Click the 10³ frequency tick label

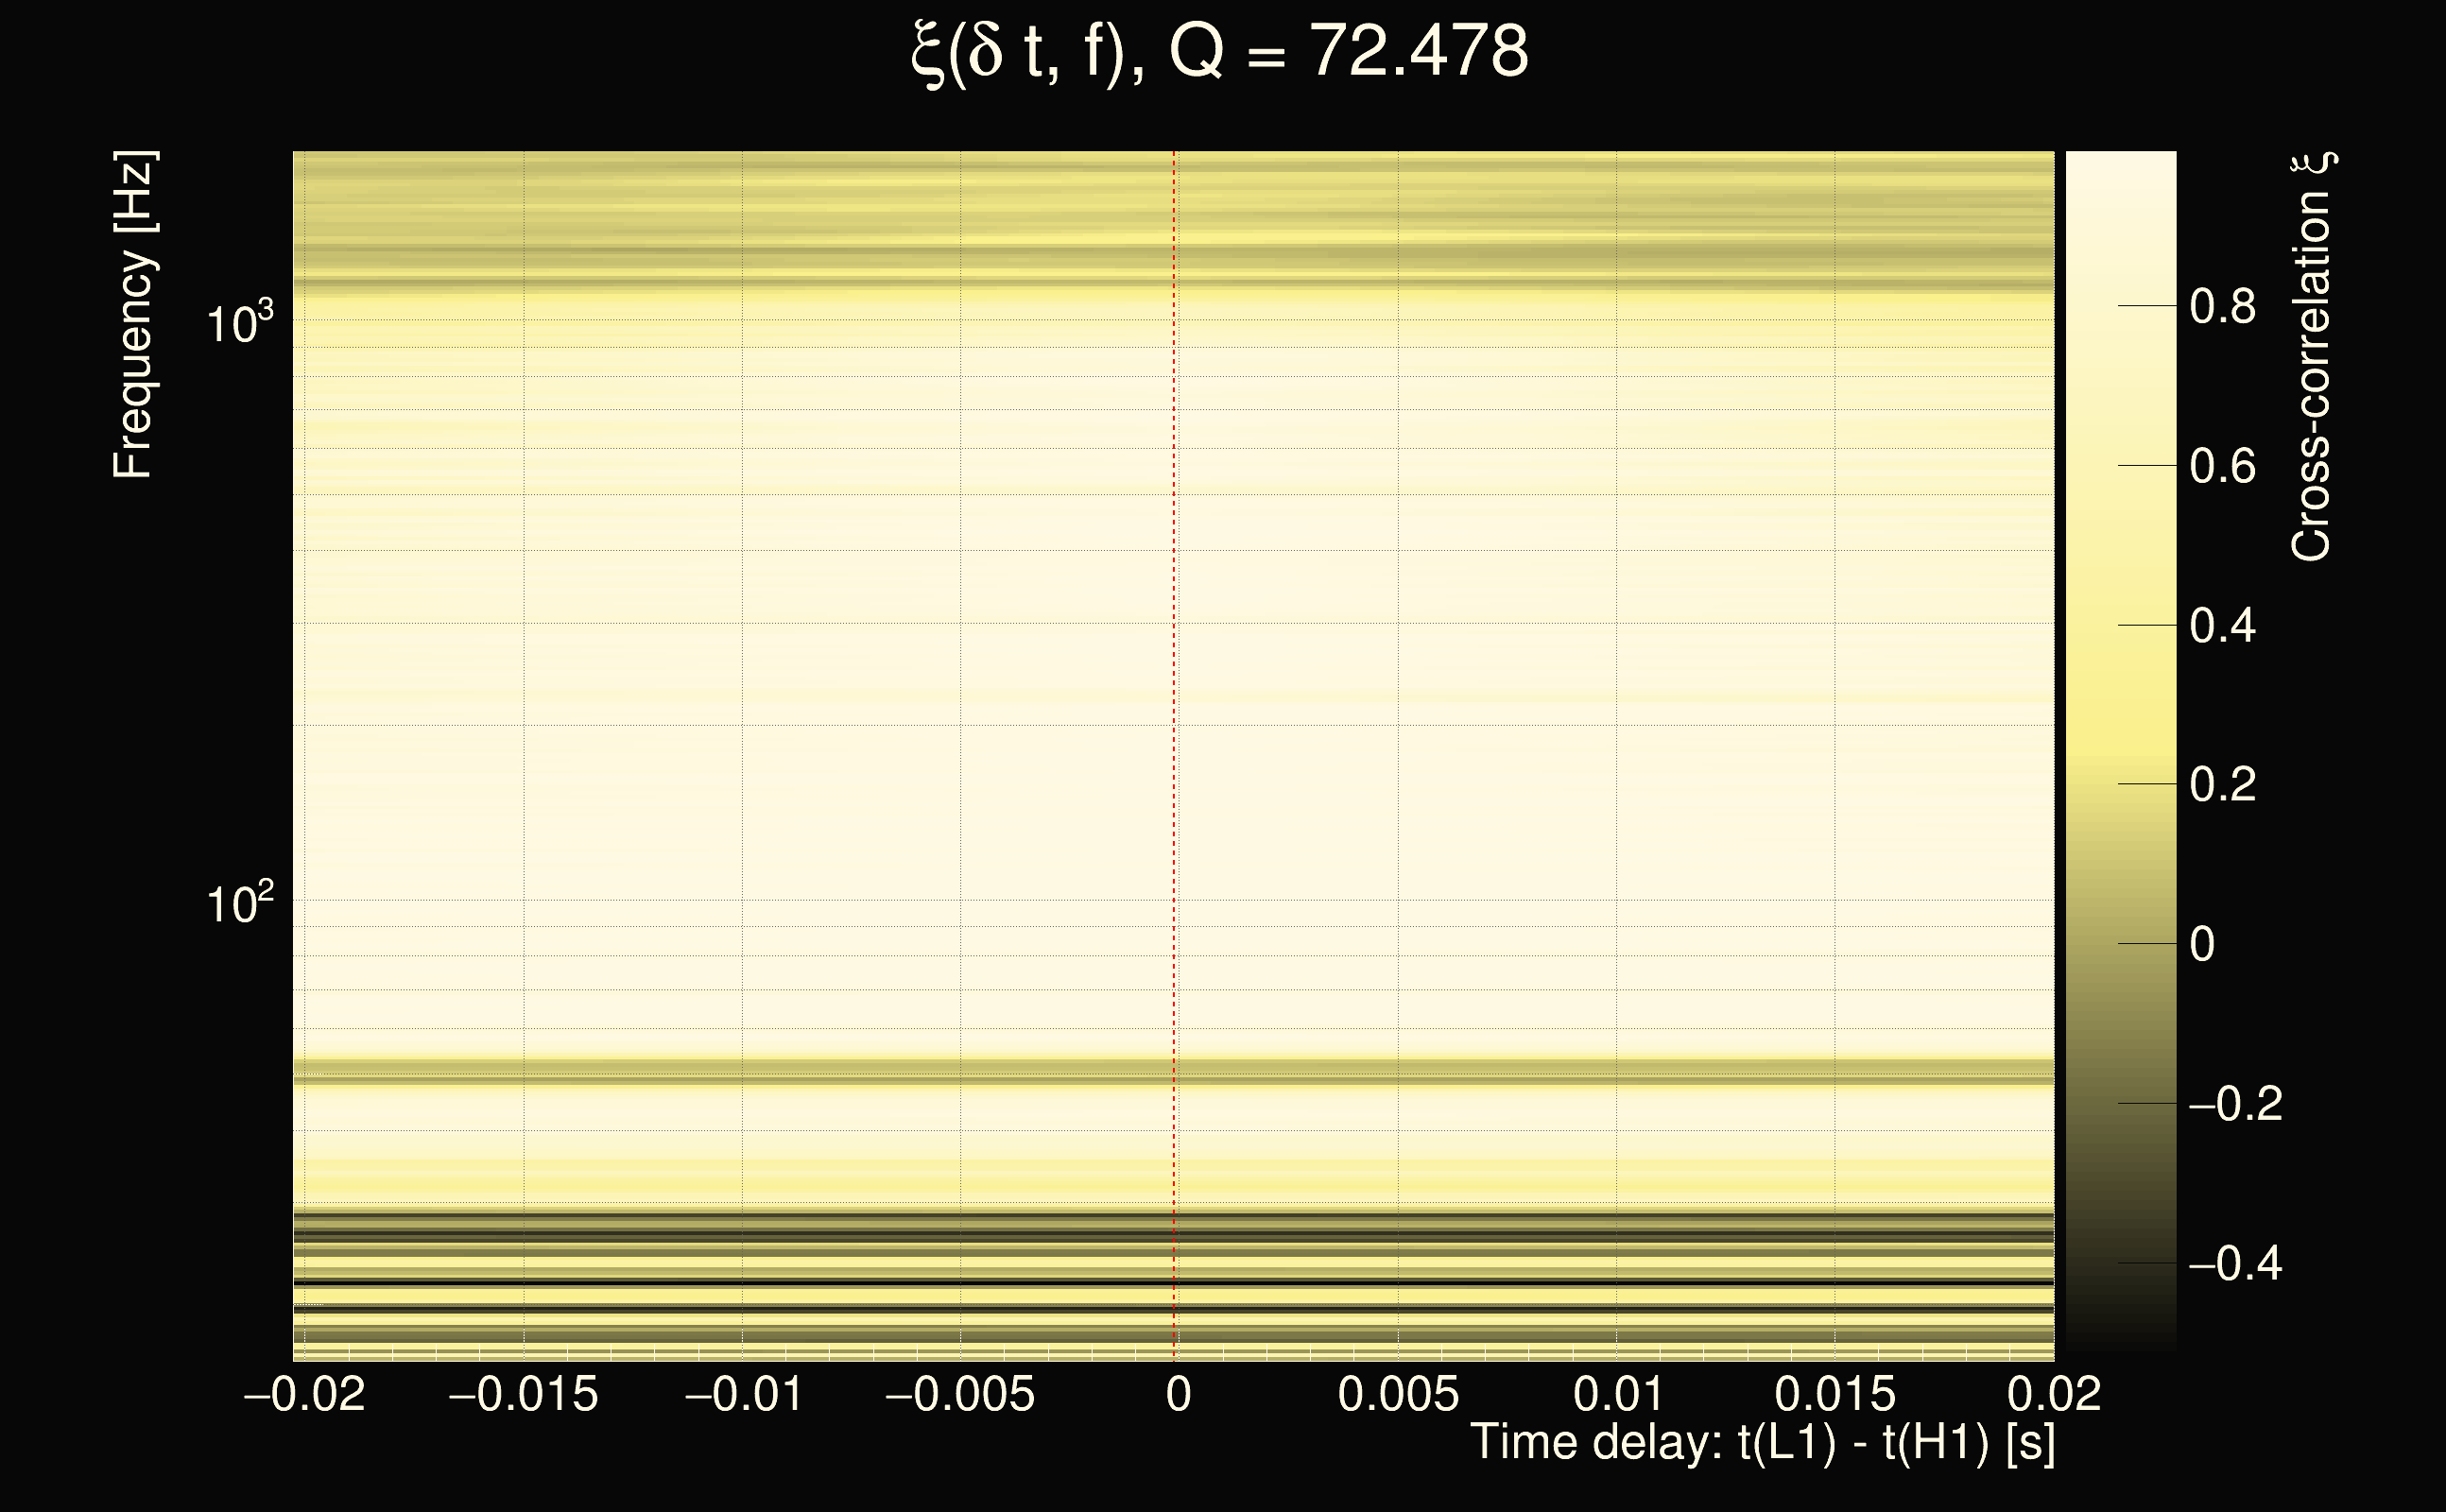(x=239, y=324)
